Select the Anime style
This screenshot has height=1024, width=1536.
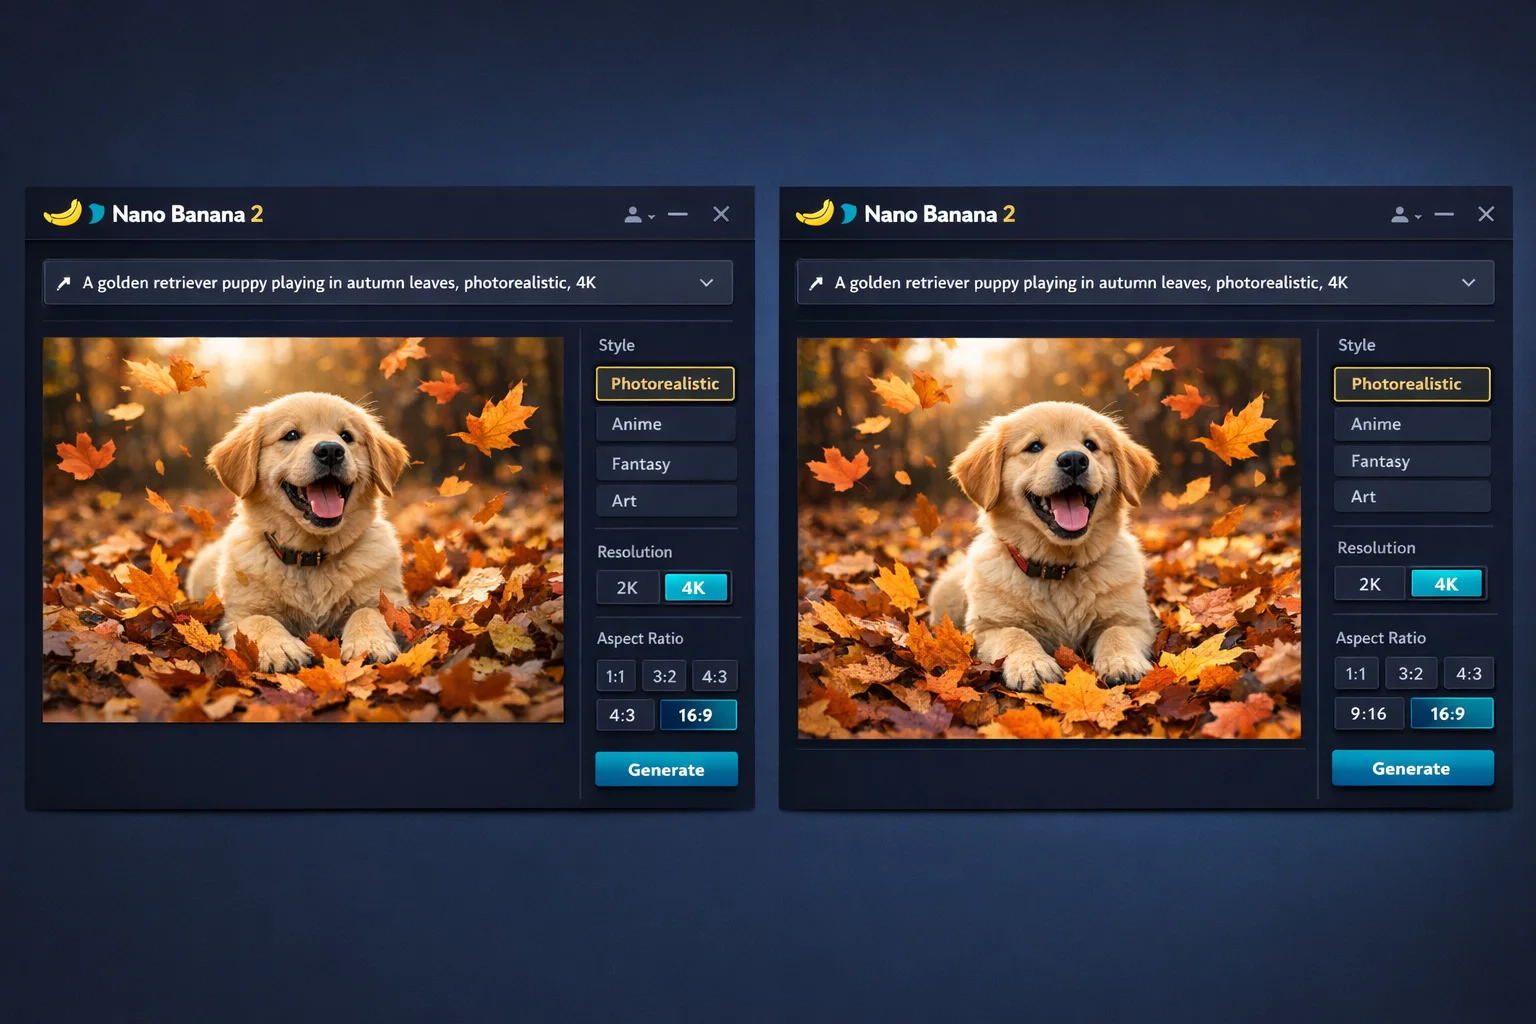click(x=665, y=423)
